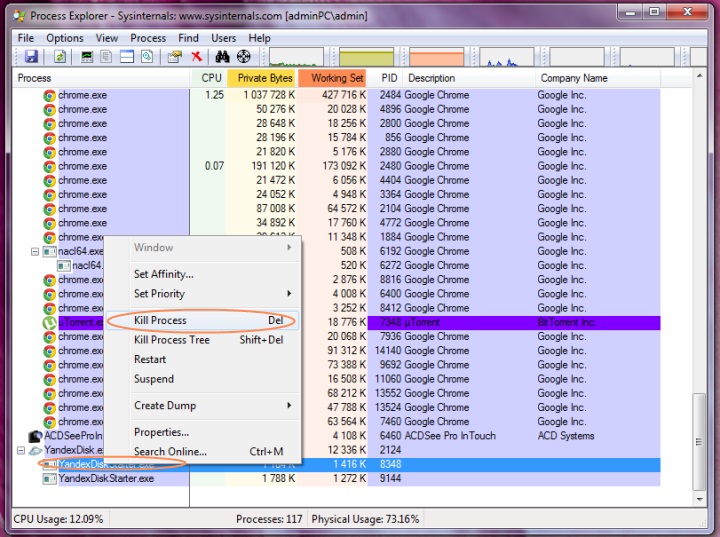Toggle the Show Process Tree toolbar icon
The height and width of the screenshot is (537, 720).
pyautogui.click(x=107, y=57)
